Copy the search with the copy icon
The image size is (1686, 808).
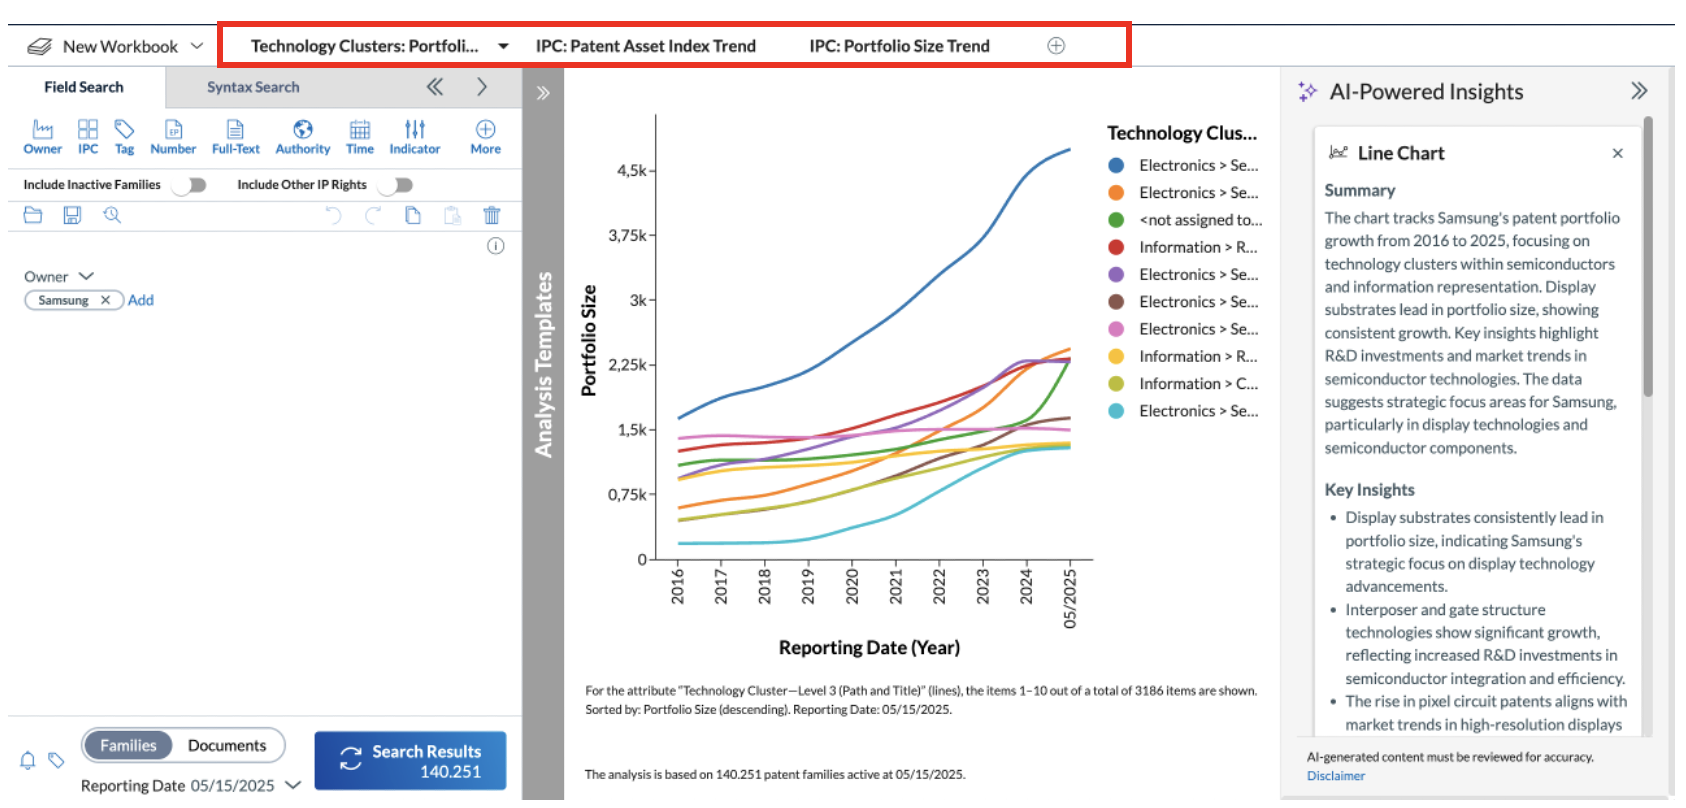(413, 215)
